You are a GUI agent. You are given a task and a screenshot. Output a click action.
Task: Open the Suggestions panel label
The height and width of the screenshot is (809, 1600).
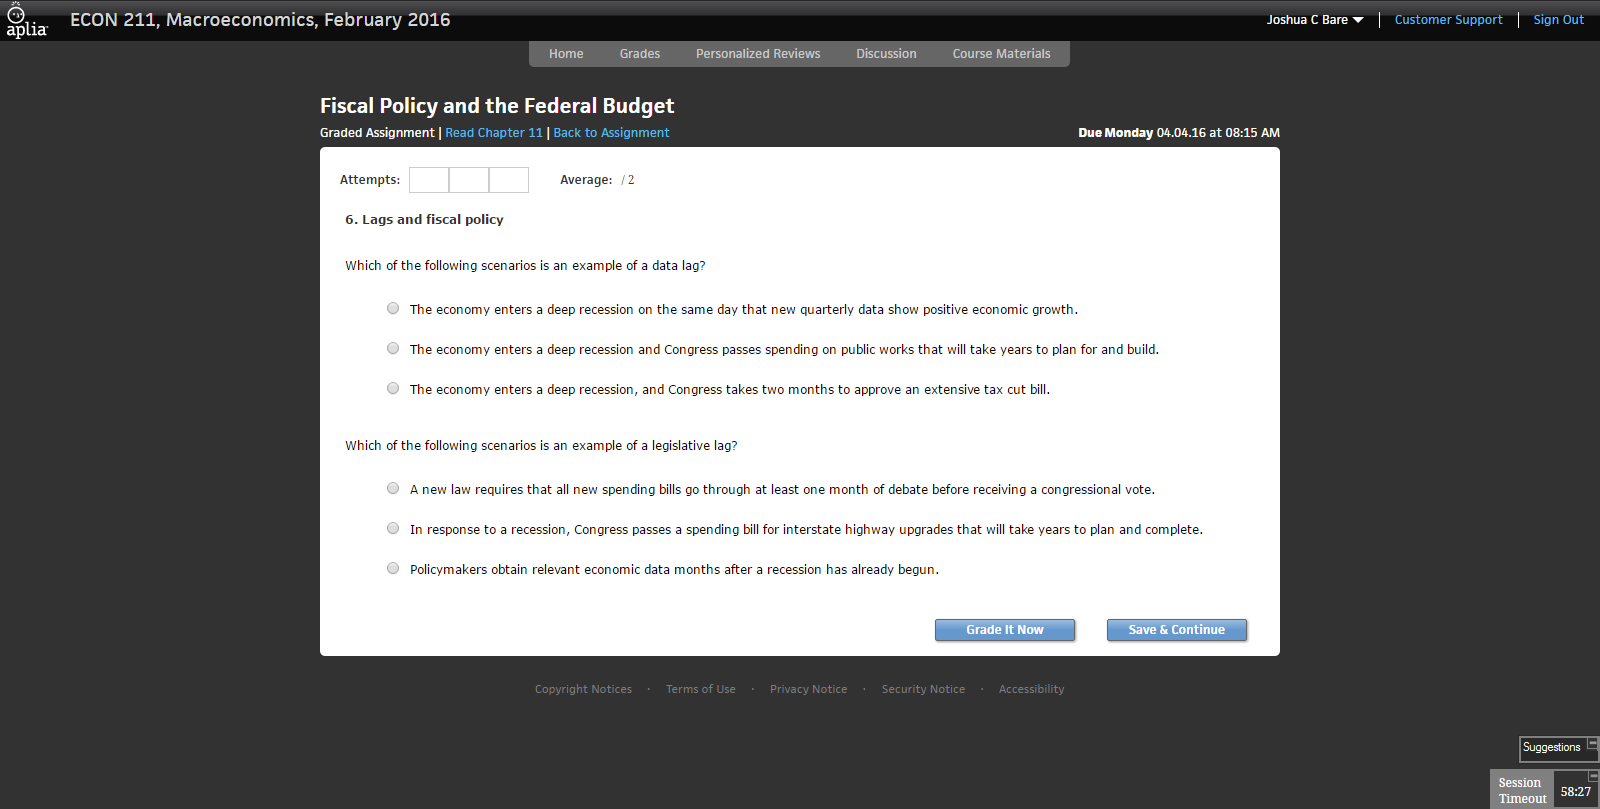pos(1551,747)
